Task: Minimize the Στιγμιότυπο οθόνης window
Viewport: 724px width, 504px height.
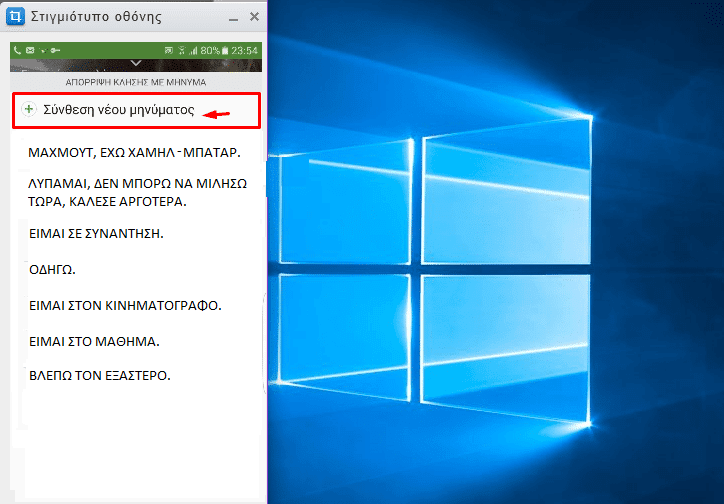Action: point(234,18)
